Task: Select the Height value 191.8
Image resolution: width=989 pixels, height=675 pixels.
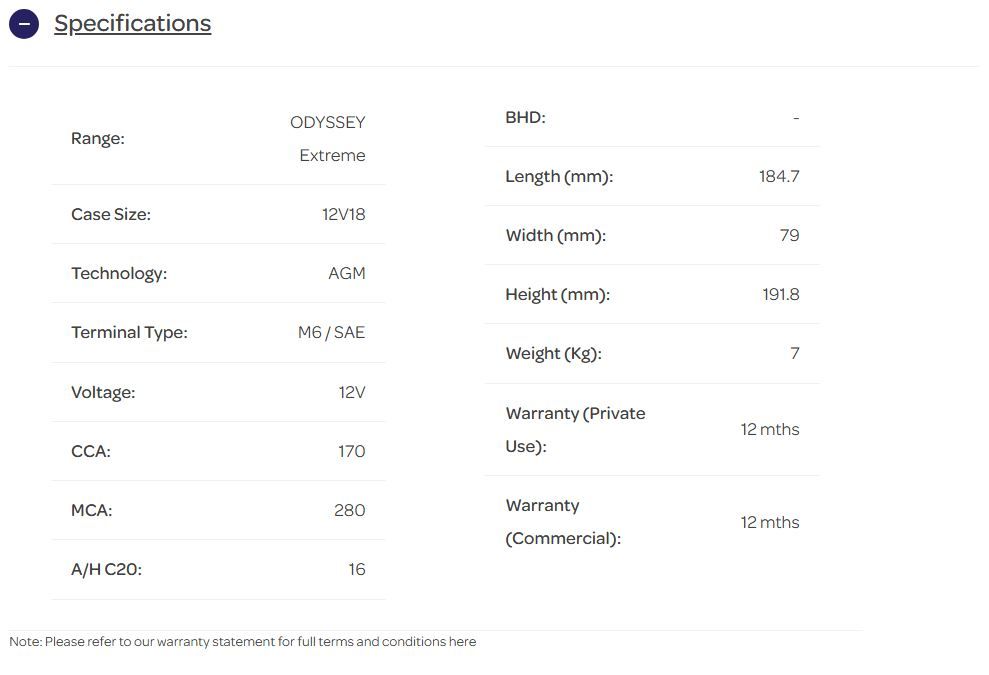Action: (x=780, y=294)
